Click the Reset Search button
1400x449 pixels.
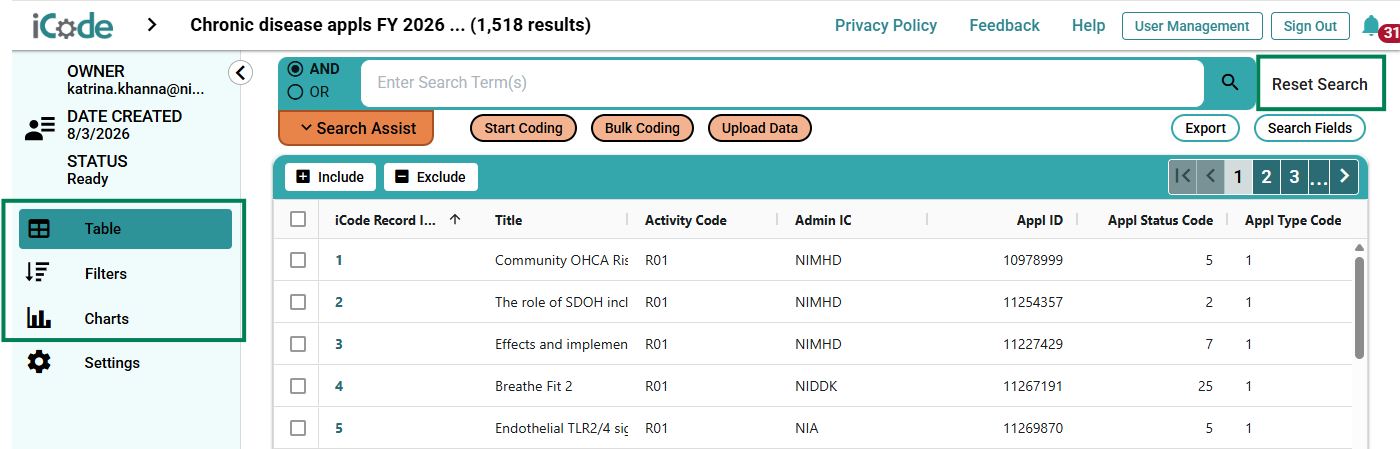tap(1320, 84)
